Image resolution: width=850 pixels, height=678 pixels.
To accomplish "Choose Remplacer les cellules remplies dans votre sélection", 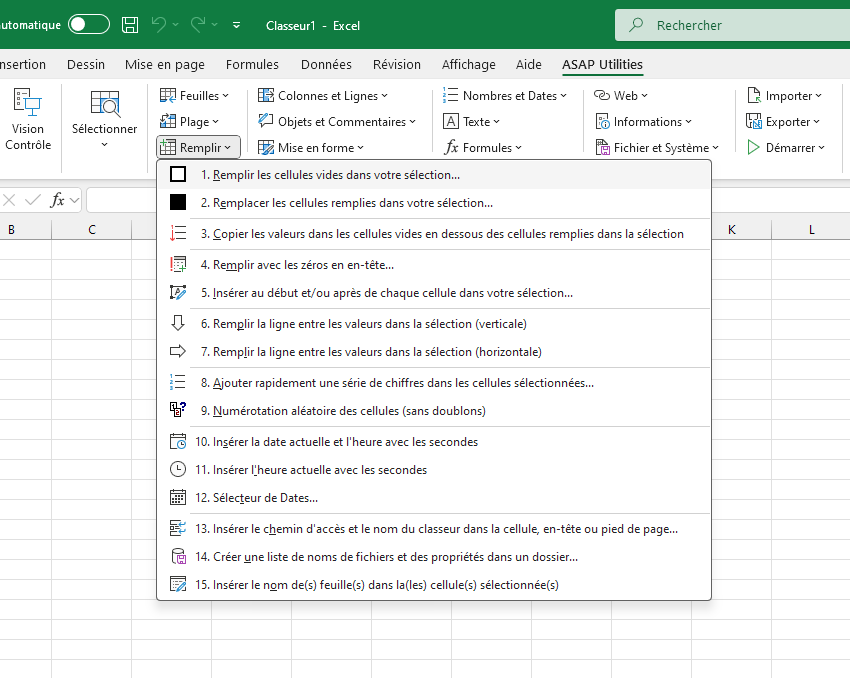I will pyautogui.click(x=434, y=203).
